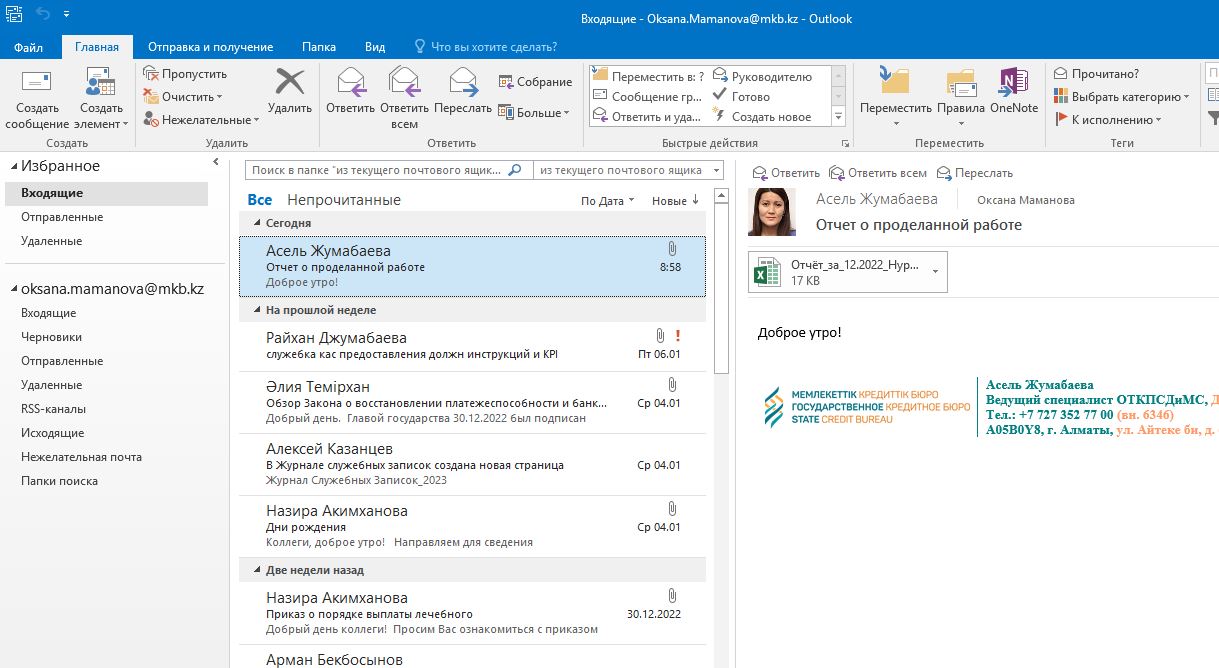Switch to the Unread (Непрочитанные) filter

tap(343, 200)
